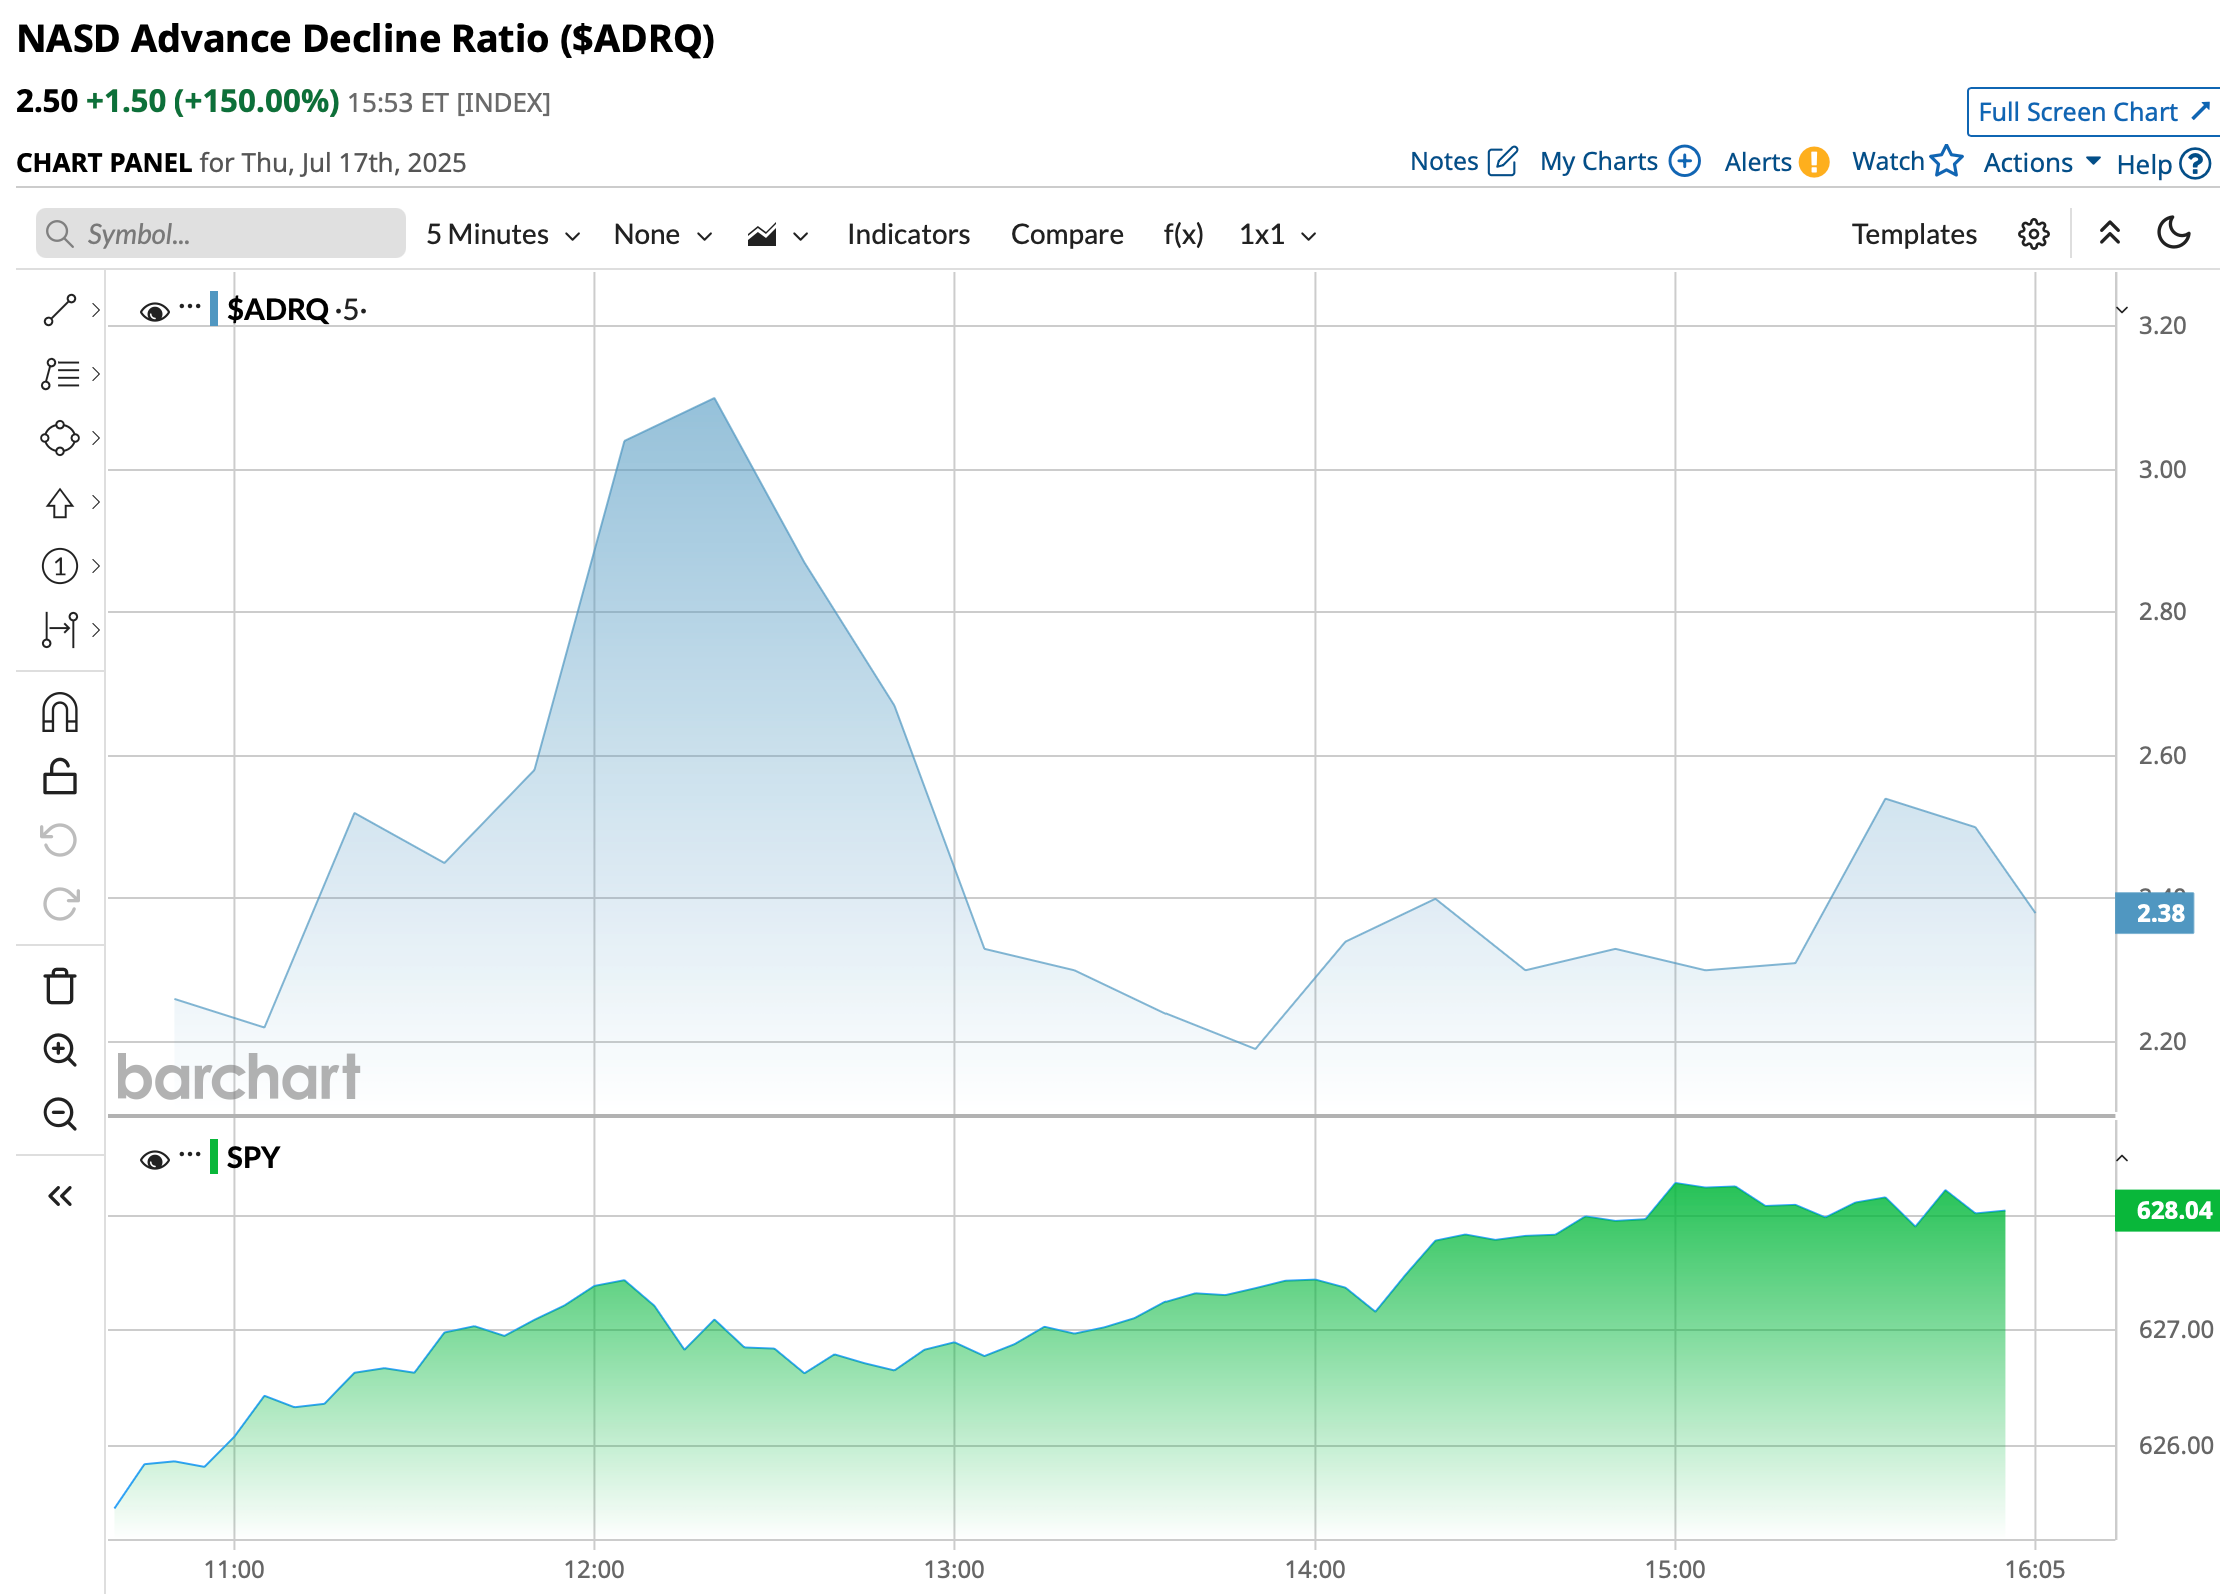Screen dimensions: 2220x1594
Task: Click the $ADRQ blue color swatch
Action: click(214, 309)
